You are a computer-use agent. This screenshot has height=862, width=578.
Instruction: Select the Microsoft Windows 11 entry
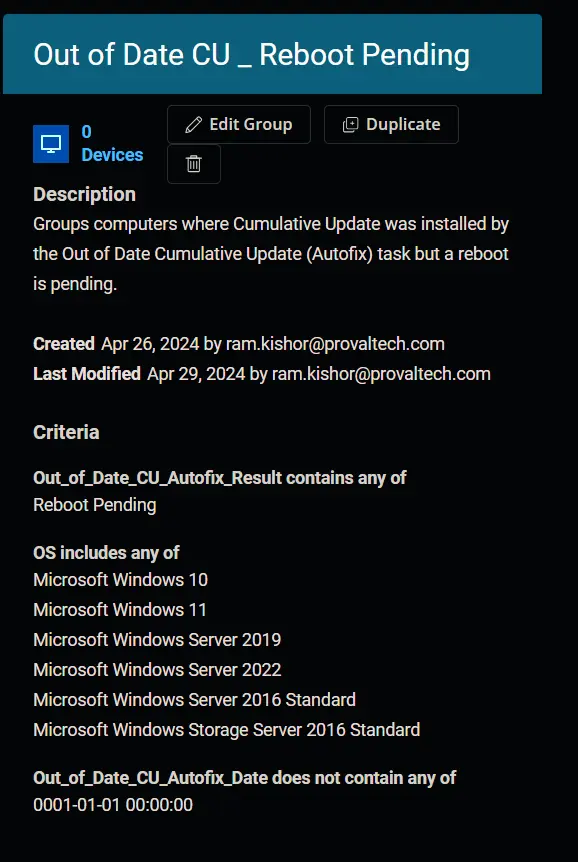[x=120, y=610]
